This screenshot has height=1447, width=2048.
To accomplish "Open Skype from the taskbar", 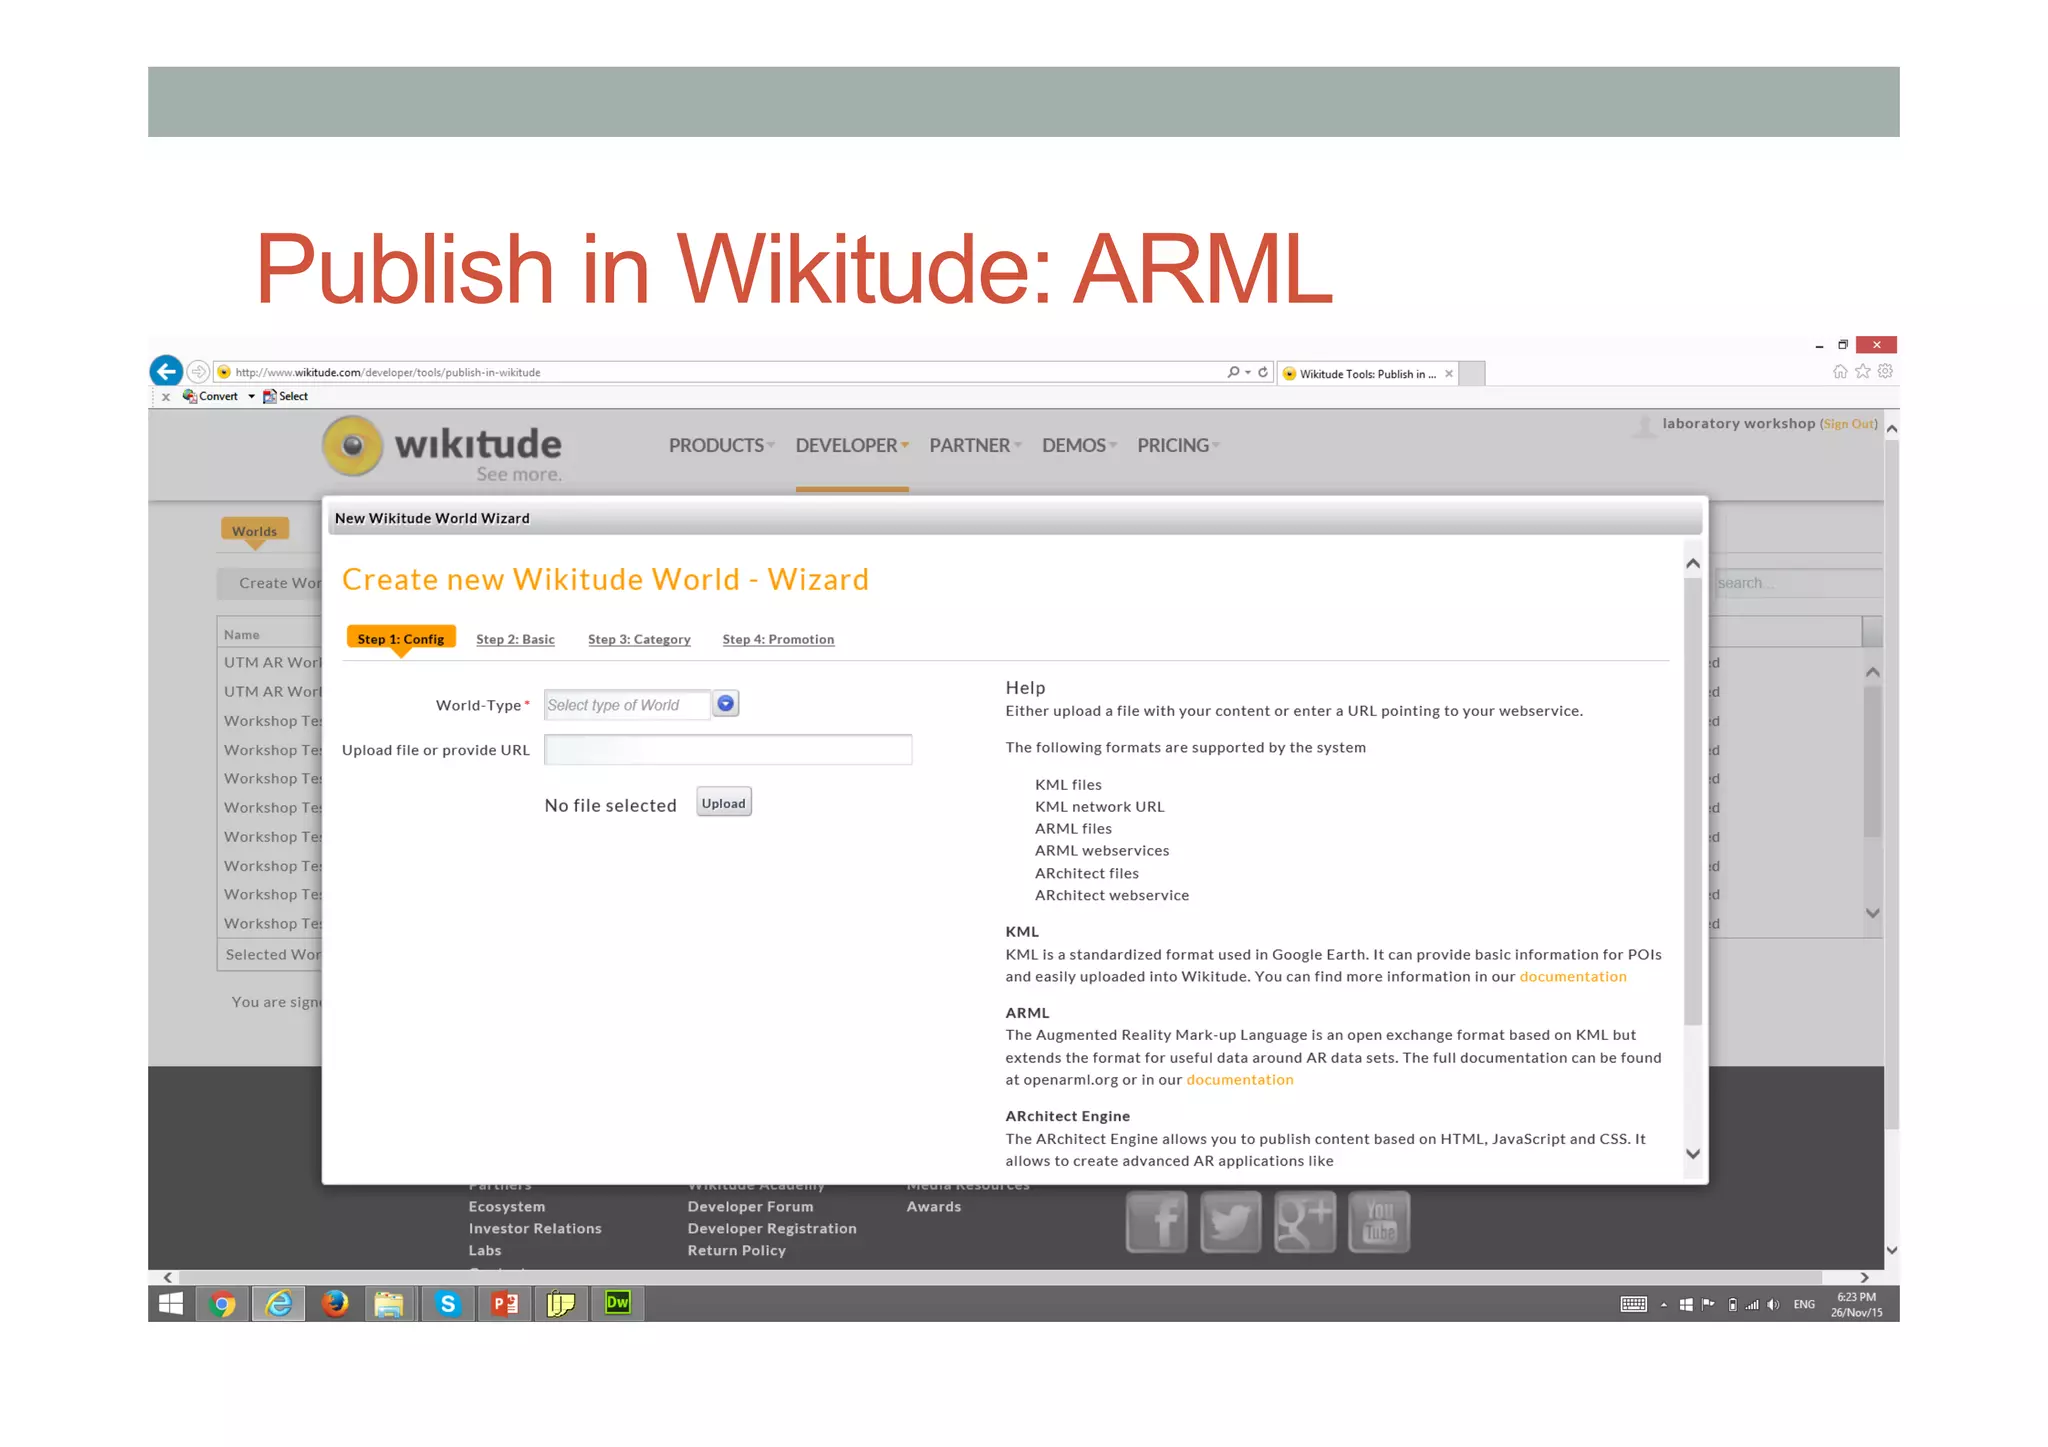I will click(x=448, y=1304).
